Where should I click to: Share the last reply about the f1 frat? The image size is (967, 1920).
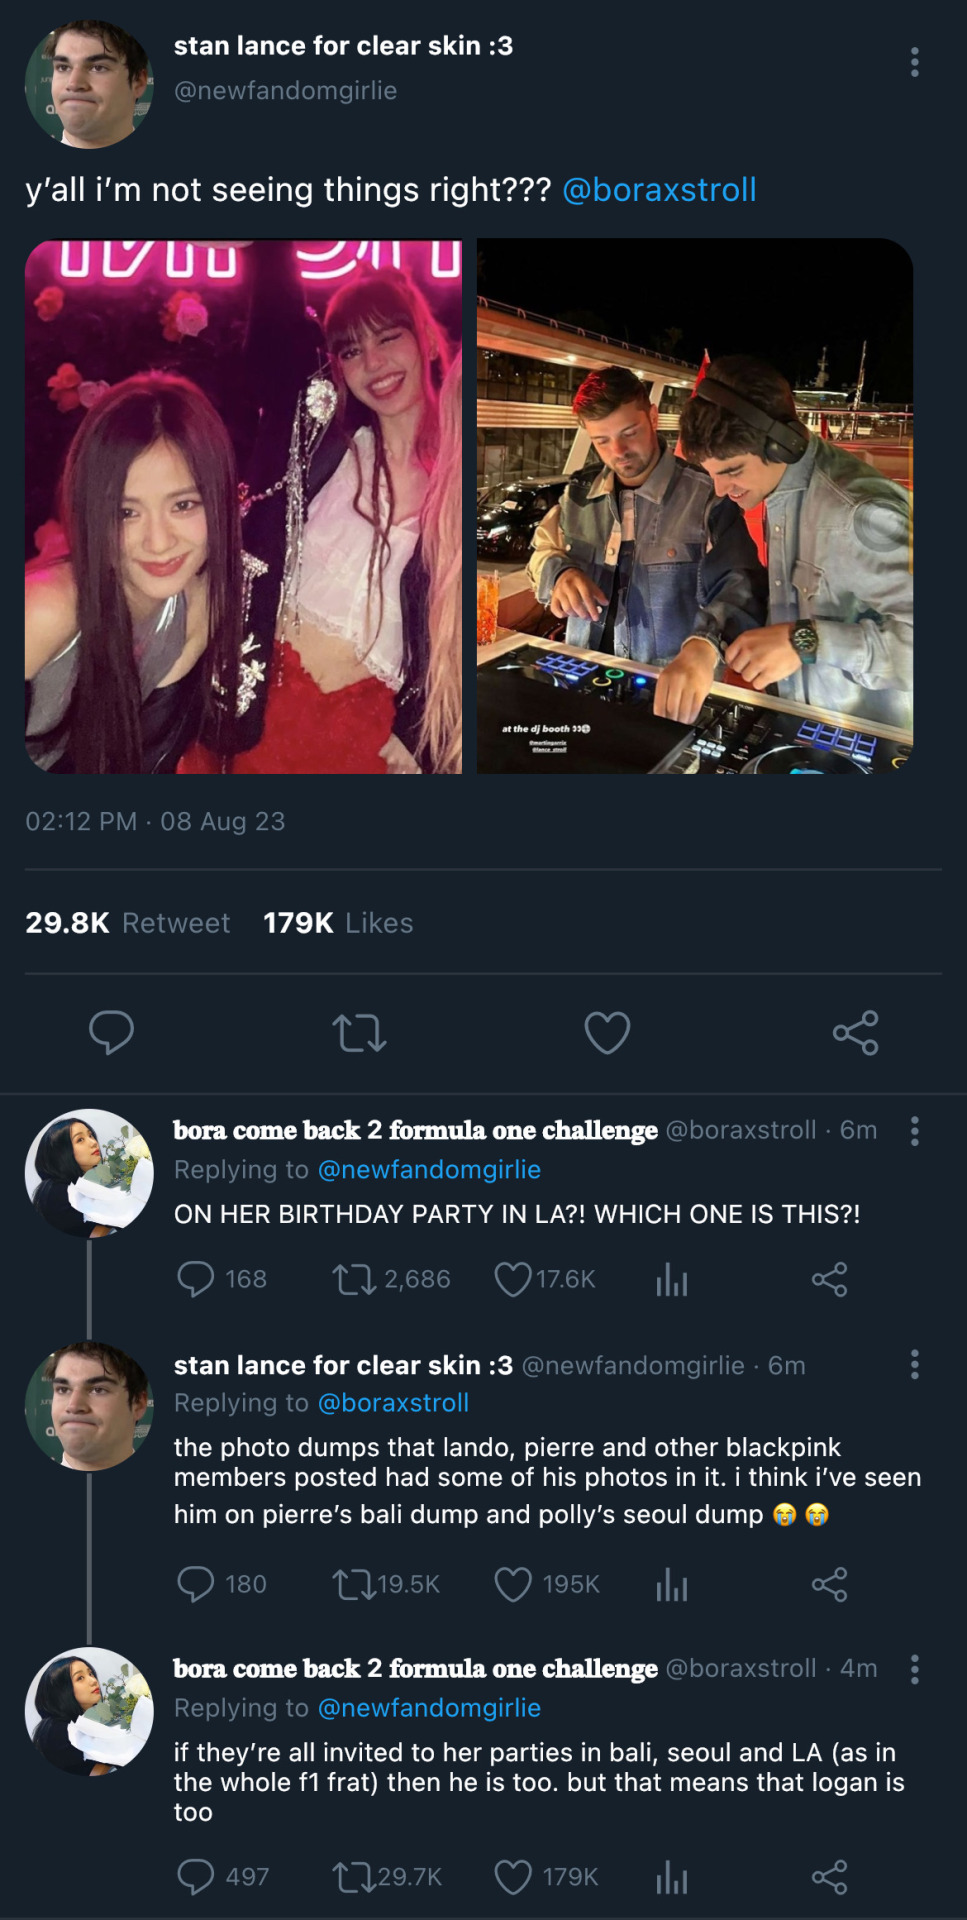[829, 1877]
